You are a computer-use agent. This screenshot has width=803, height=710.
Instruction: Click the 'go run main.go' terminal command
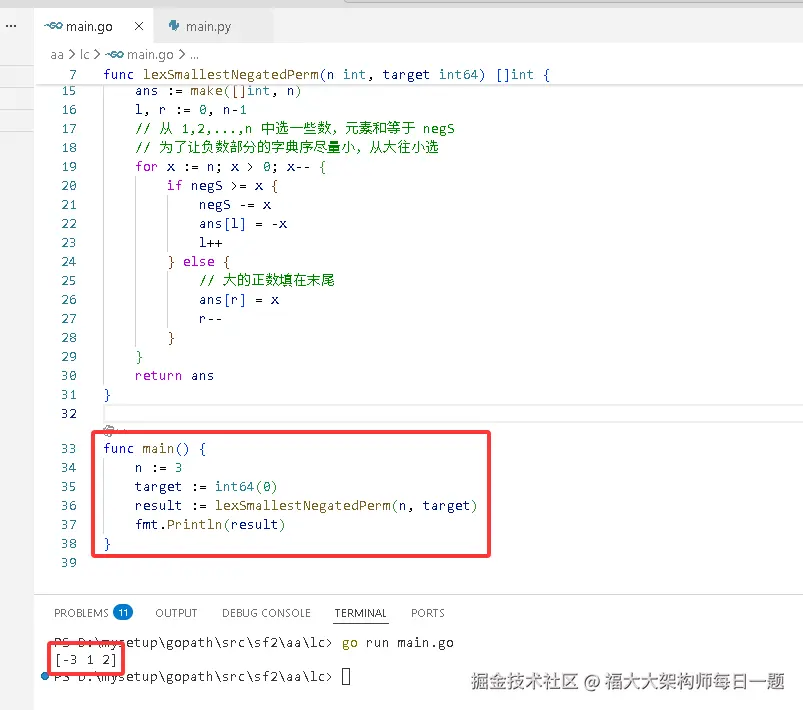[397, 643]
